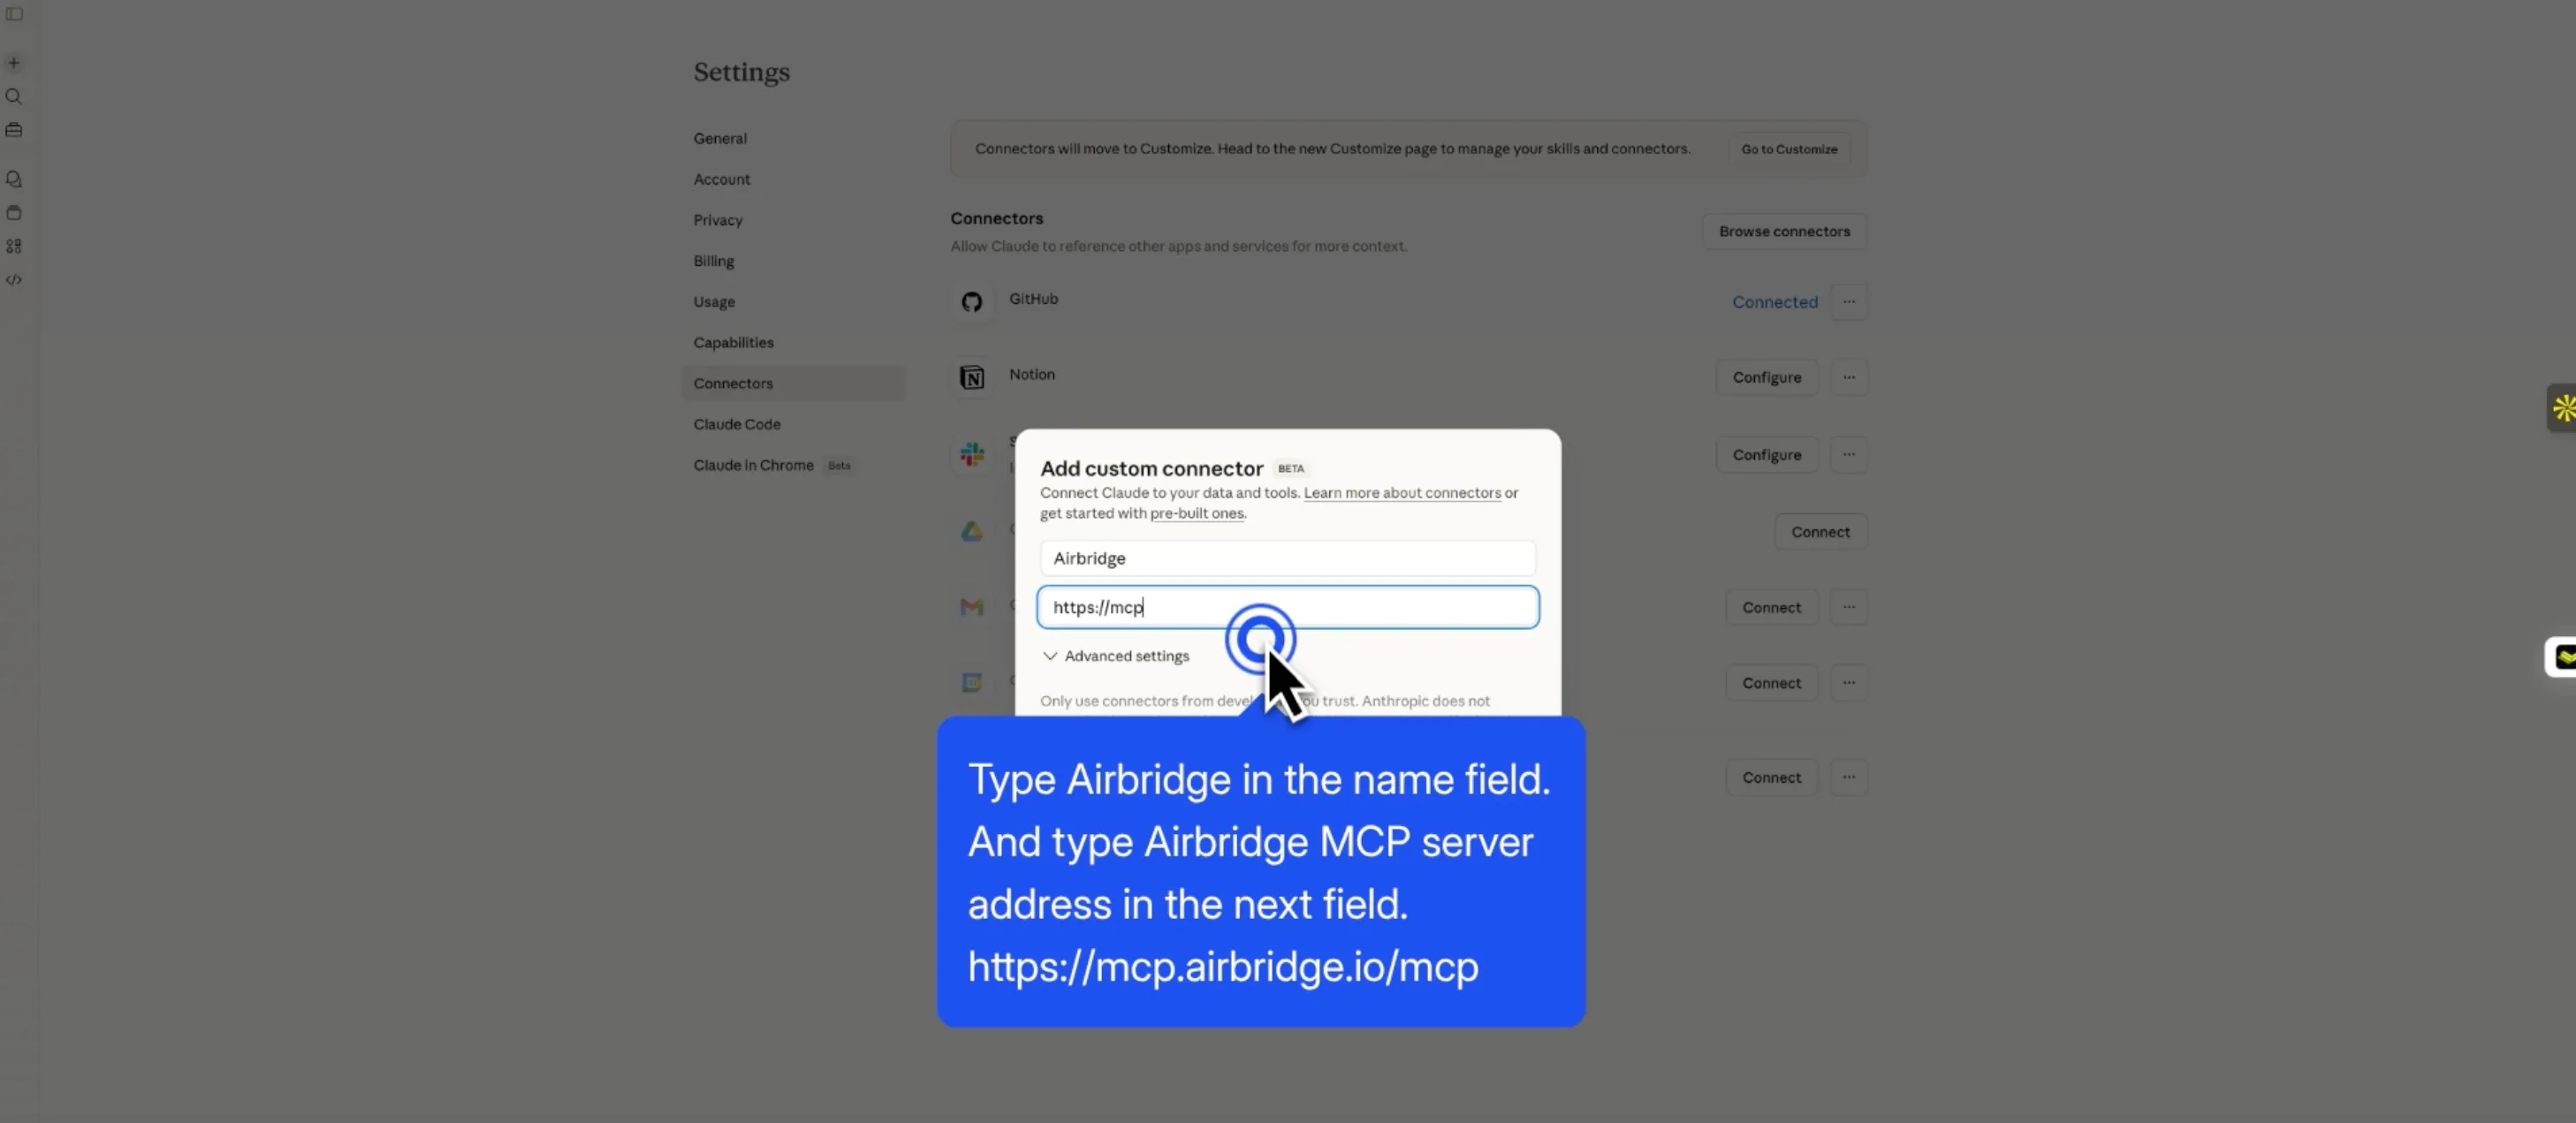
Task: Open the GitHub connector icon
Action: (x=971, y=301)
